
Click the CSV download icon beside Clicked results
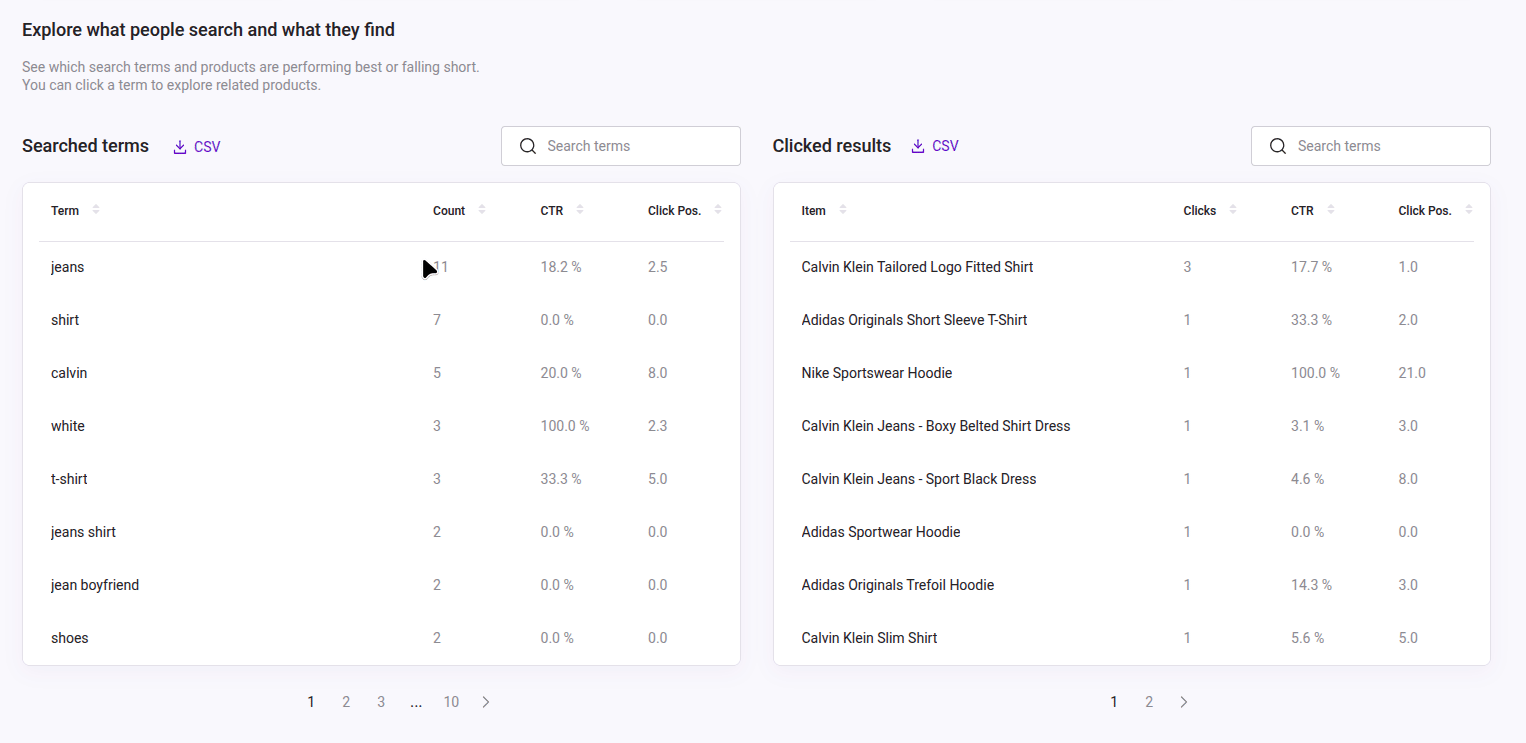pos(917,146)
